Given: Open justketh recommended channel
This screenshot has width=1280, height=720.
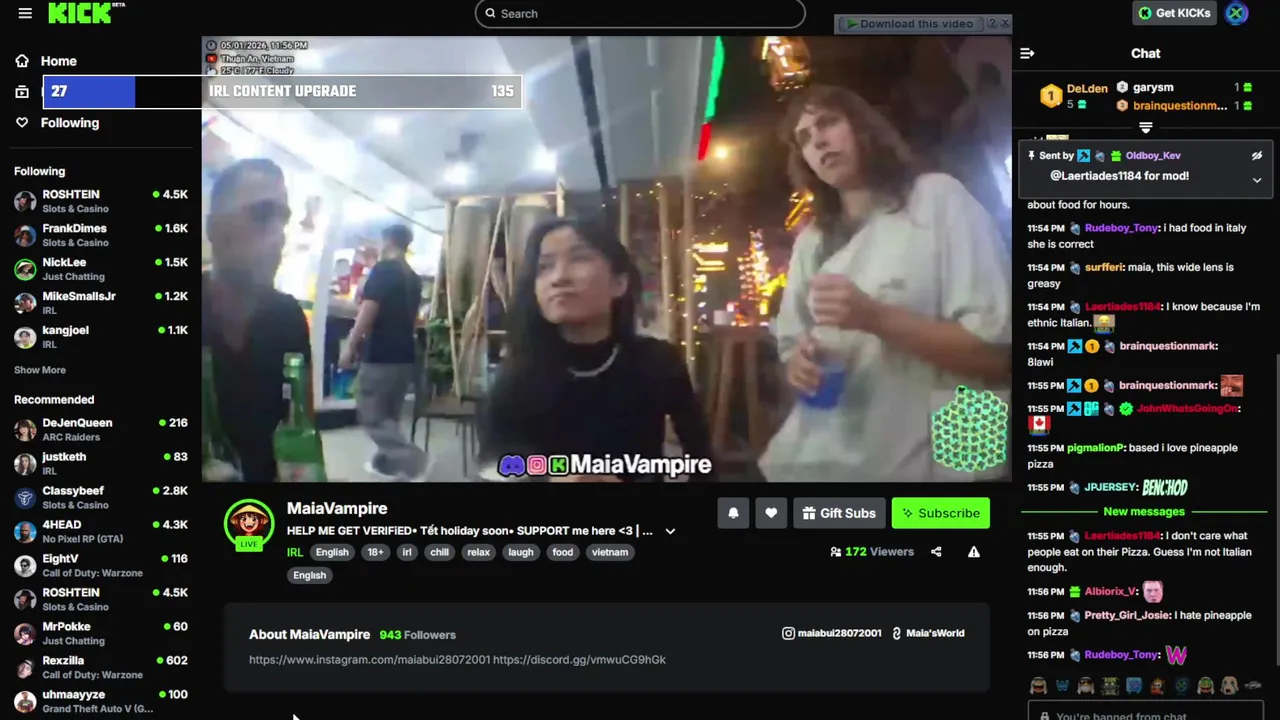Looking at the screenshot, I should pyautogui.click(x=100, y=464).
